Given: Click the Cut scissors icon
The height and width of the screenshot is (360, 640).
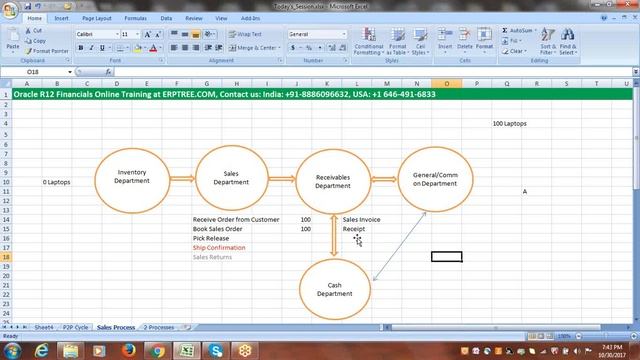Looking at the screenshot, I should click(28, 31).
